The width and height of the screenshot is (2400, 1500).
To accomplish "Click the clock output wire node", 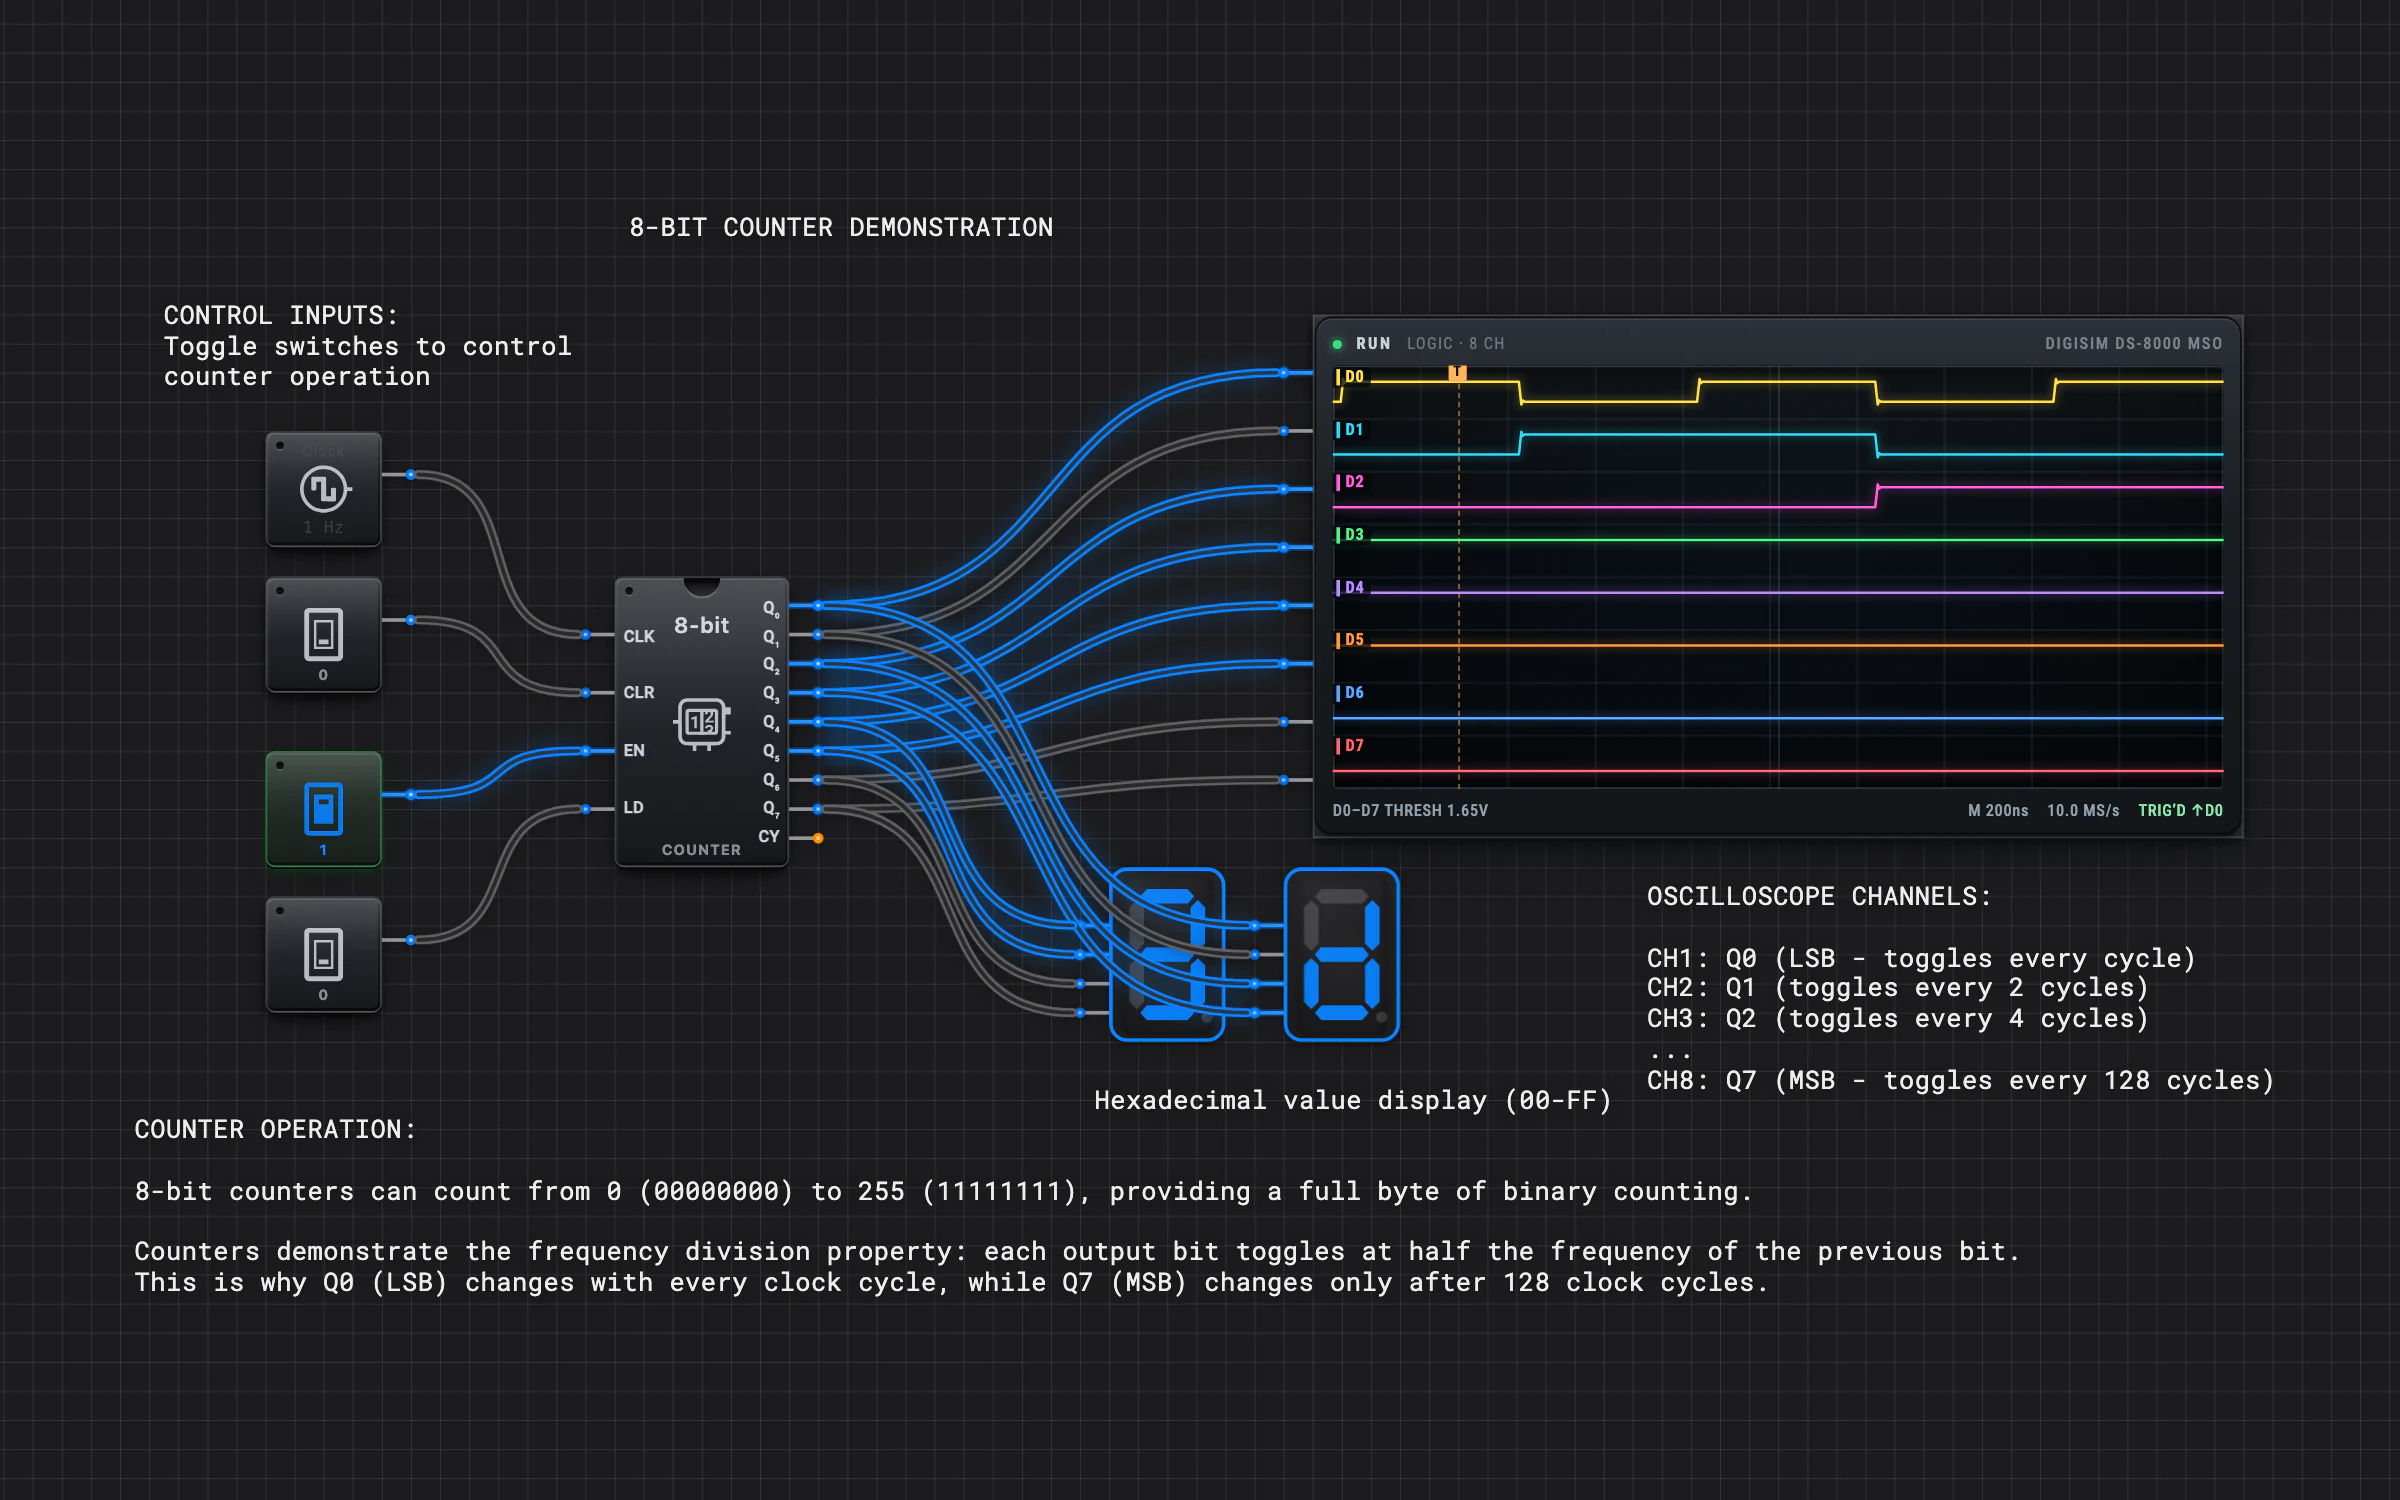I will 411,475.
